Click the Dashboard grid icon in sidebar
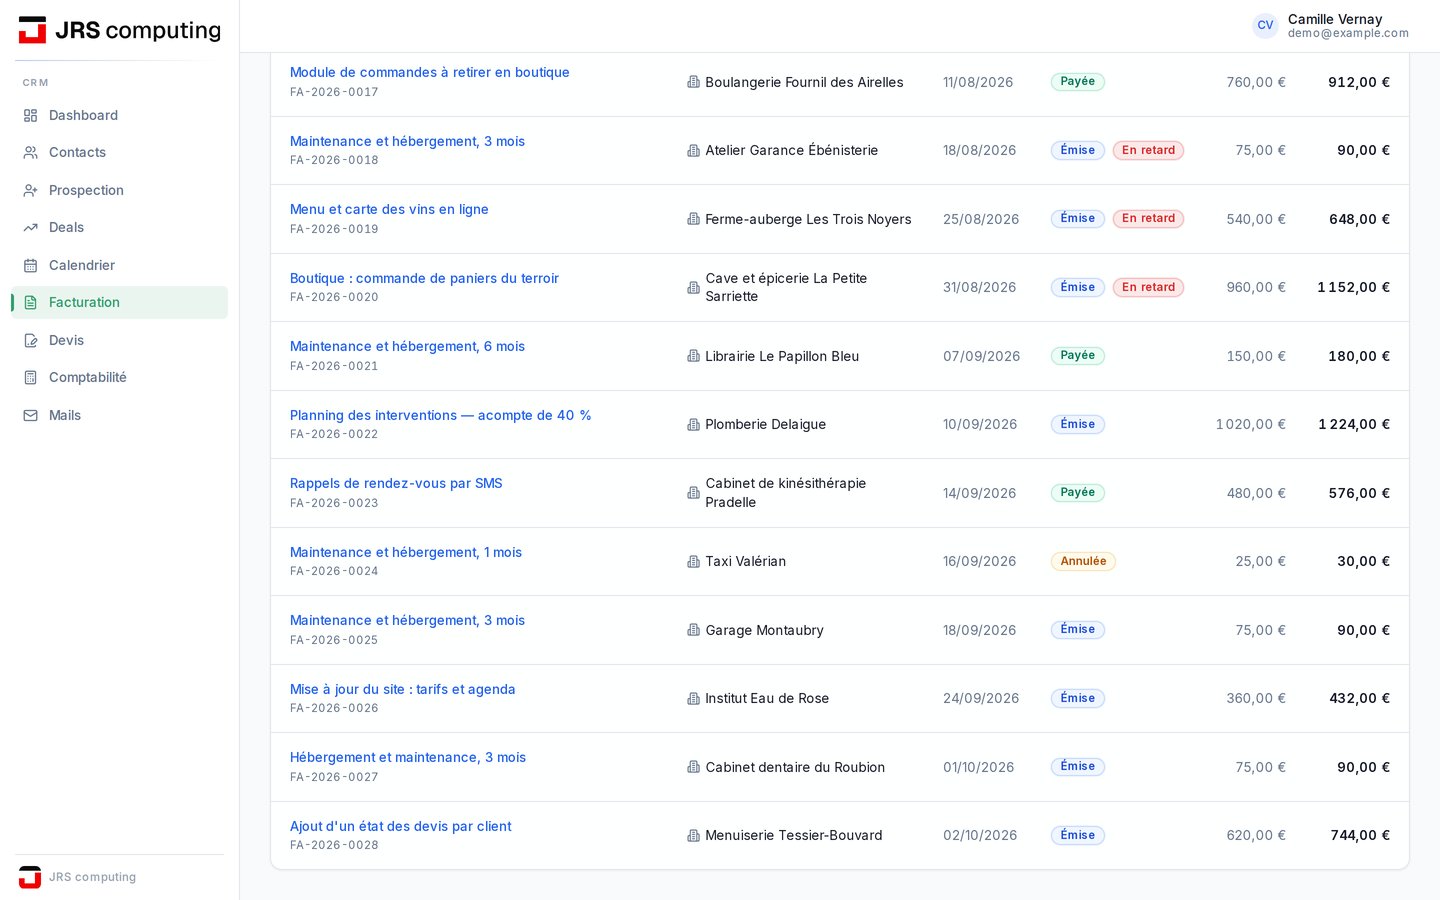Image resolution: width=1440 pixels, height=900 pixels. point(31,116)
